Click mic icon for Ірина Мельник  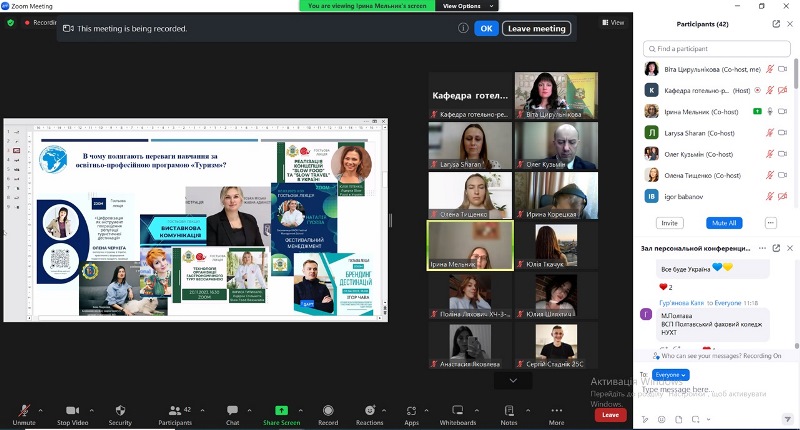(770, 111)
